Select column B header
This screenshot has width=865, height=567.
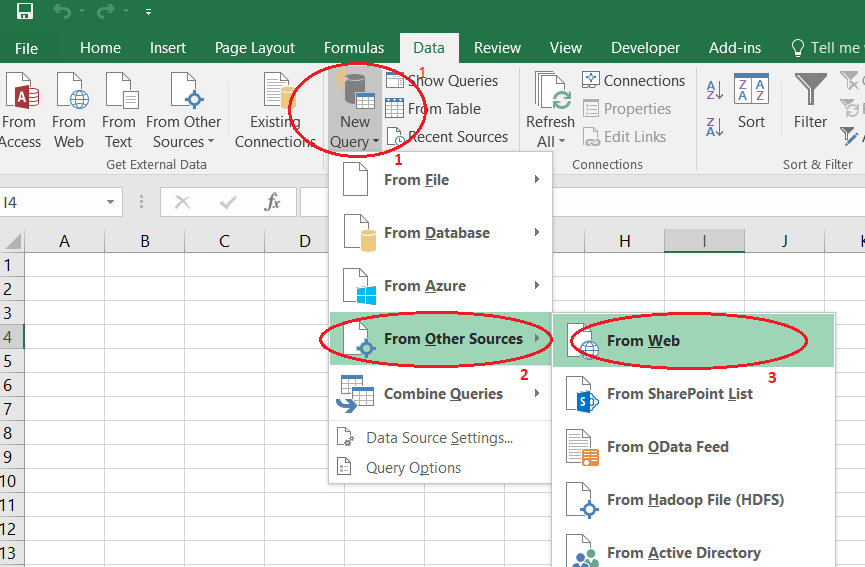pyautogui.click(x=145, y=241)
